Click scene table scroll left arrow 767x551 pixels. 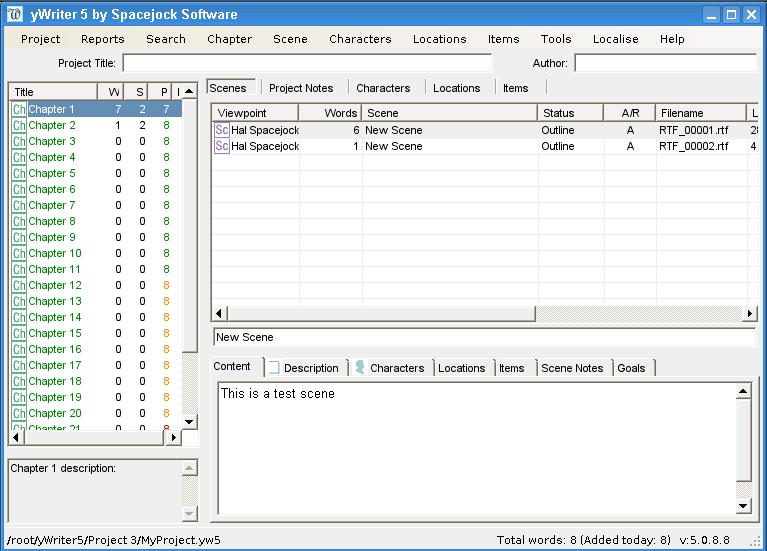pyautogui.click(x=219, y=313)
